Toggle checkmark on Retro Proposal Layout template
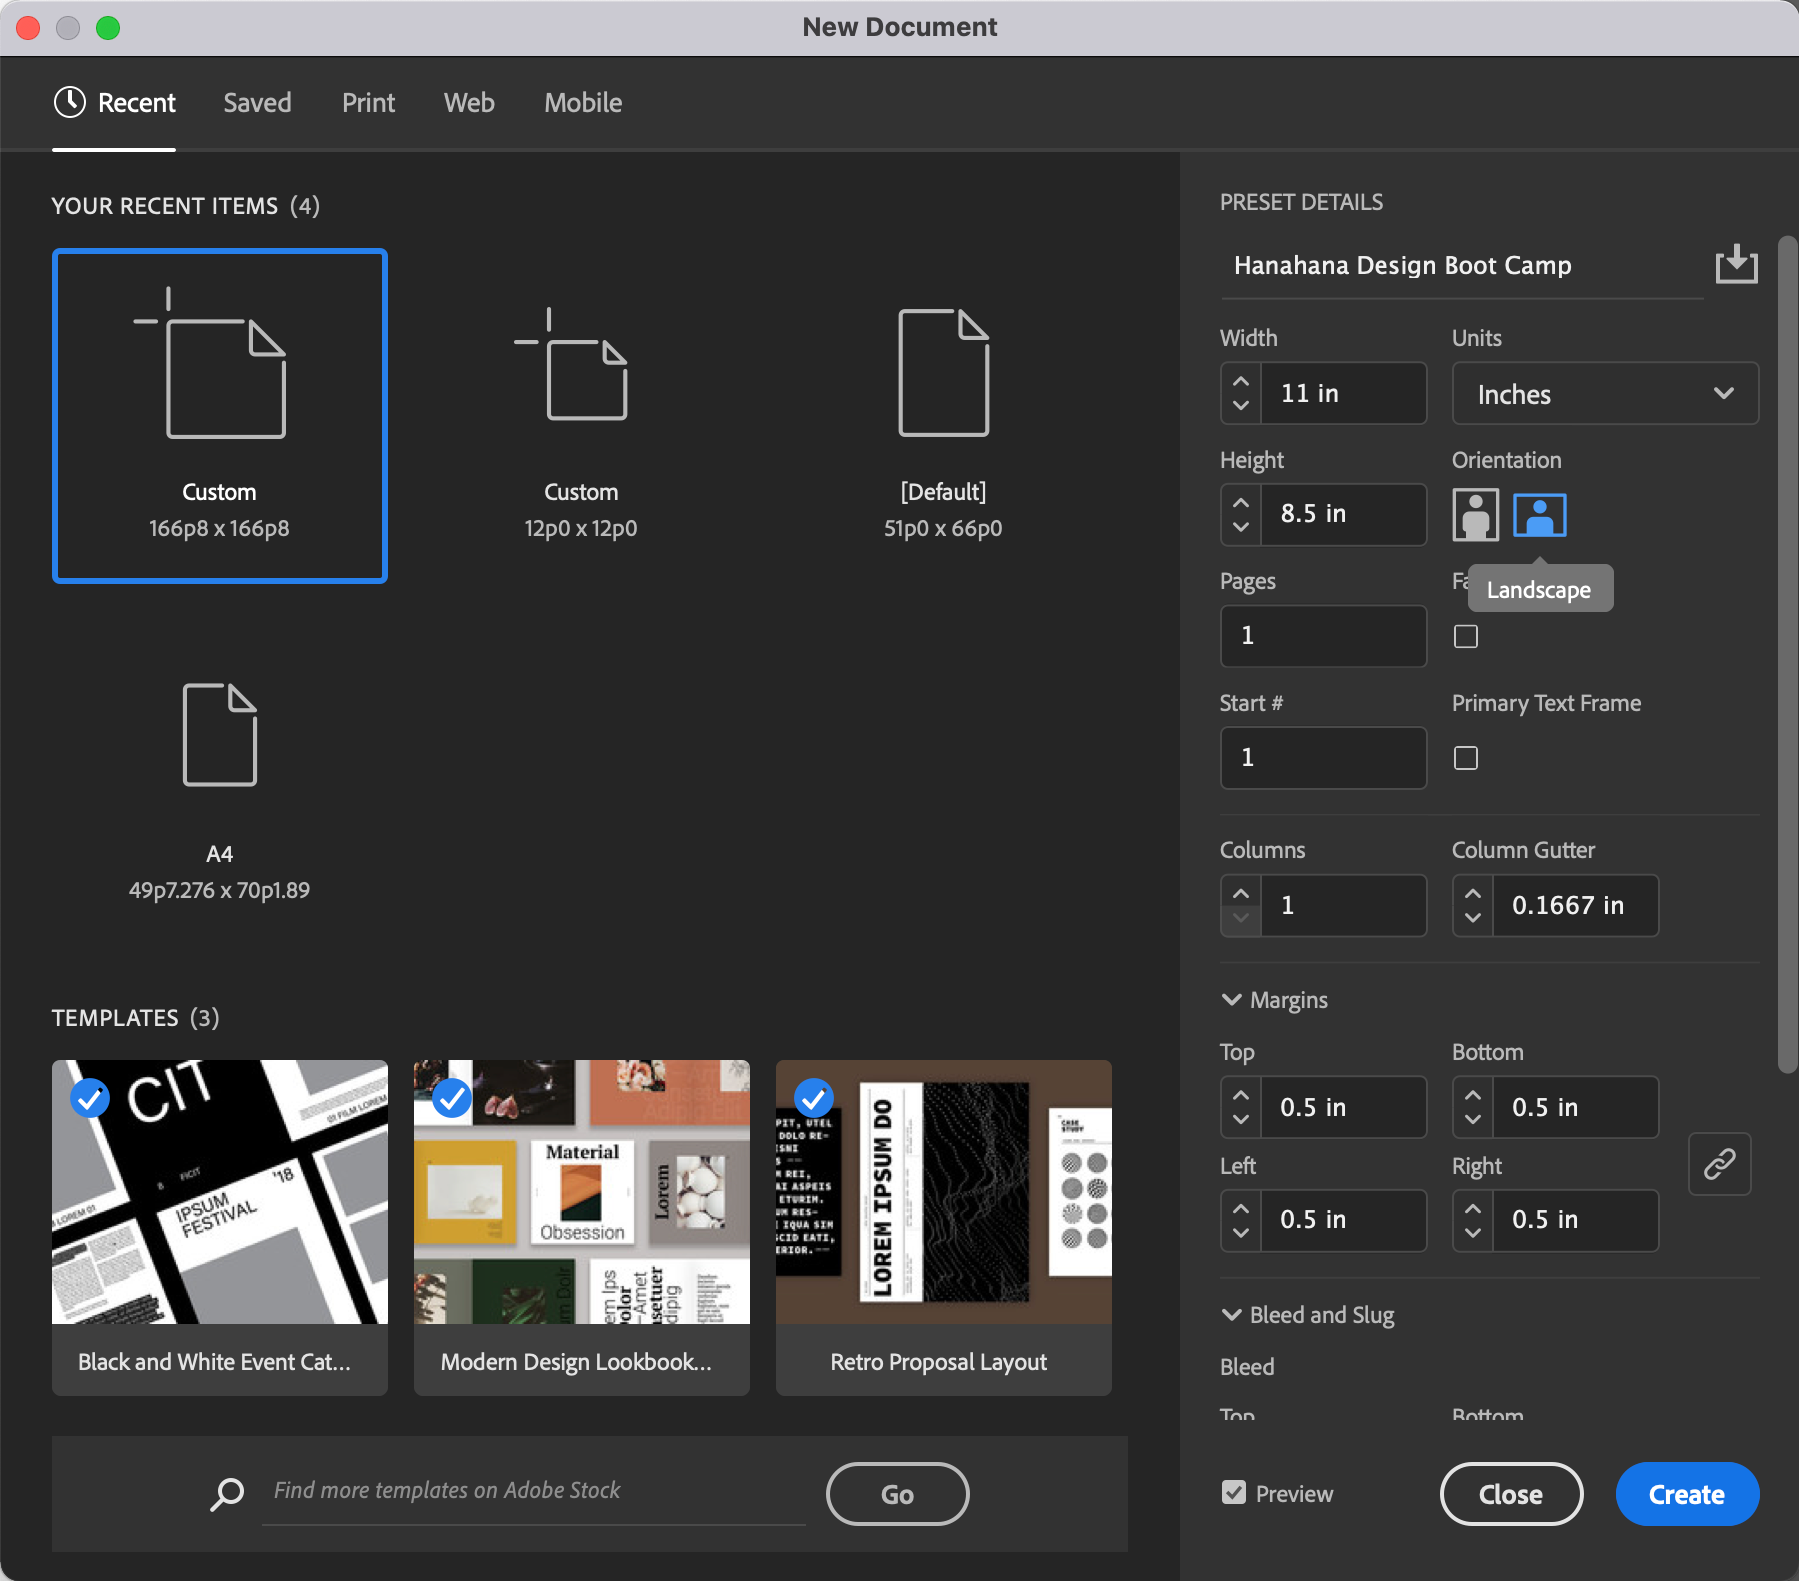 click(814, 1098)
